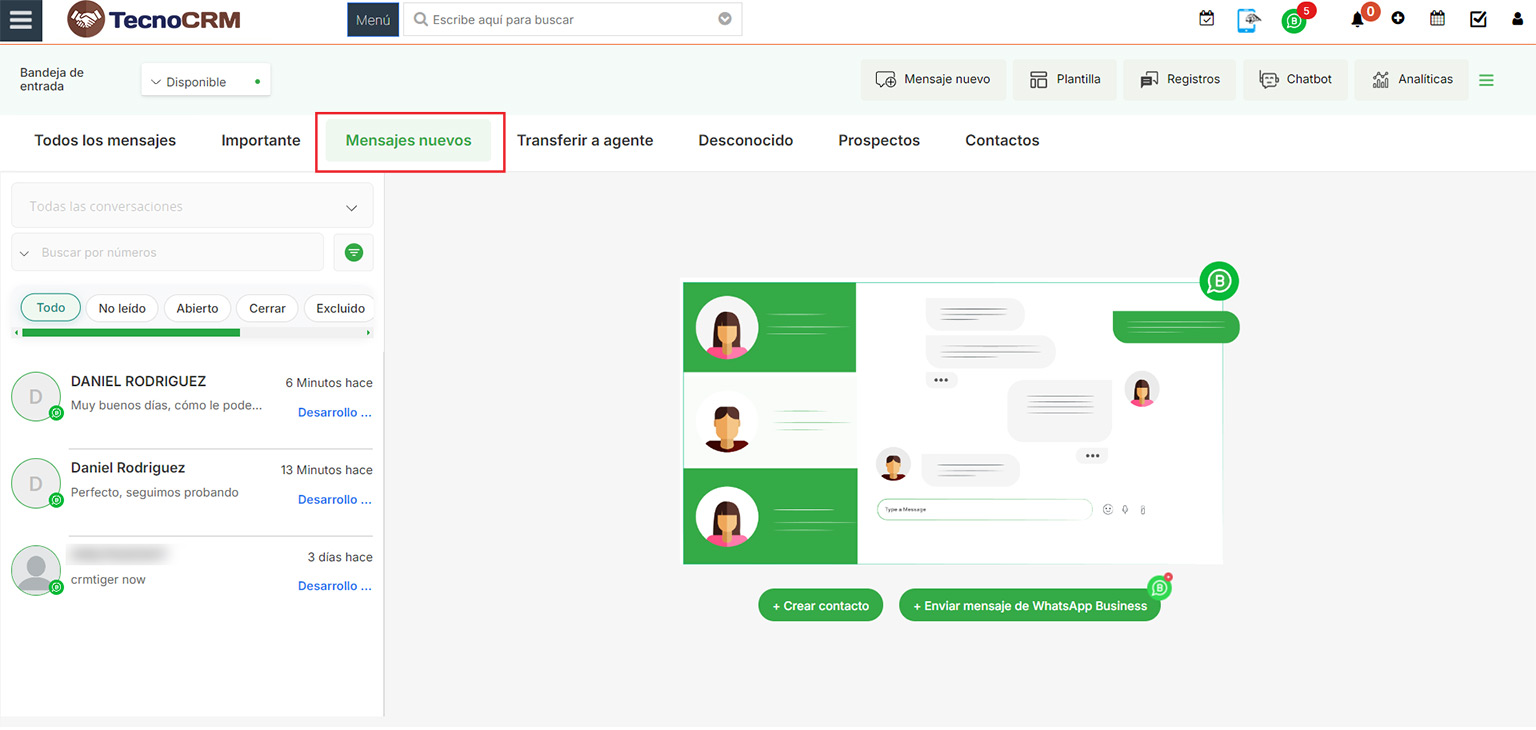This screenshot has height=730, width=1536.
Task: Switch to the 'Transferir a agente' tab
Action: coord(584,141)
